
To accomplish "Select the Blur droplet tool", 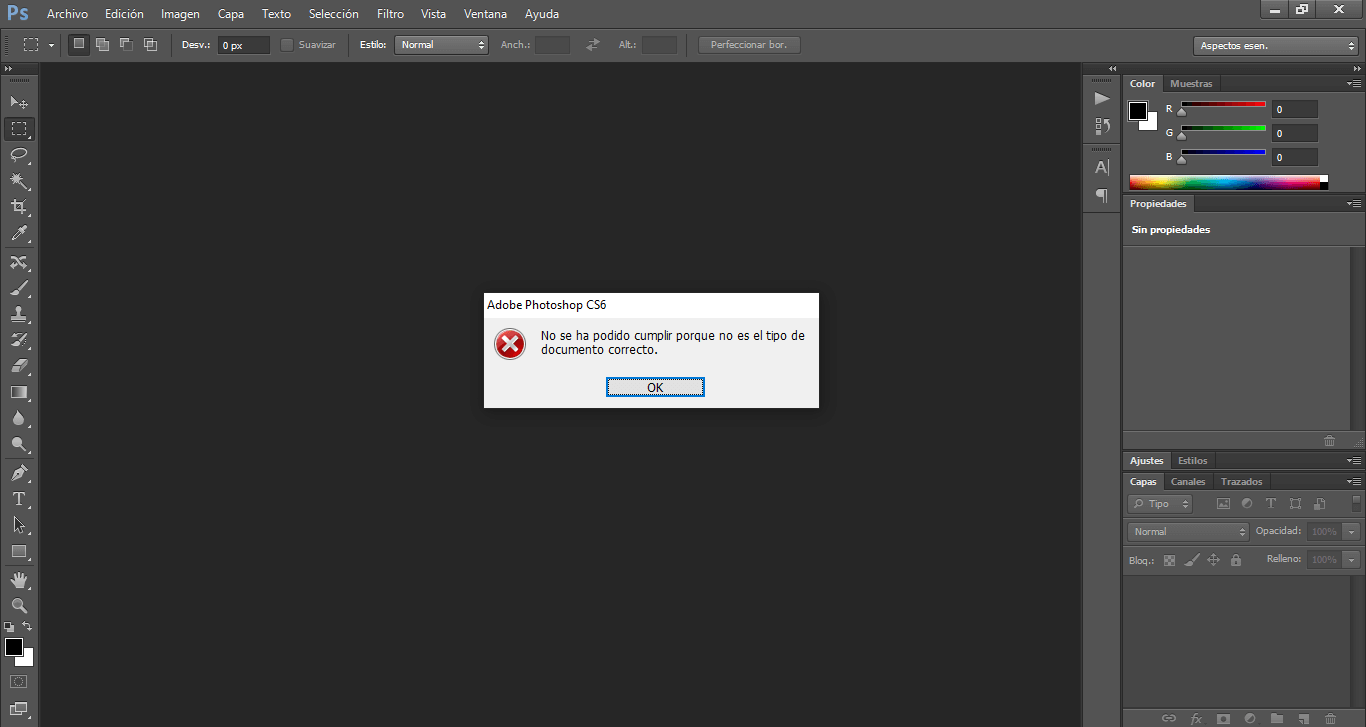I will tap(19, 418).
